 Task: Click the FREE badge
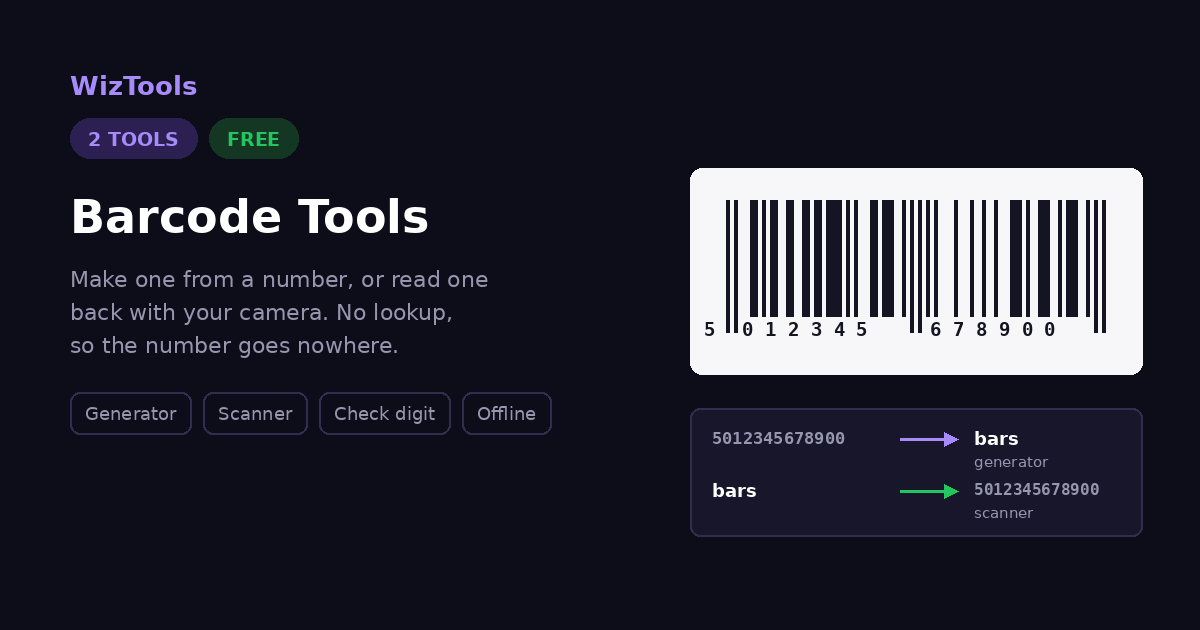click(254, 139)
